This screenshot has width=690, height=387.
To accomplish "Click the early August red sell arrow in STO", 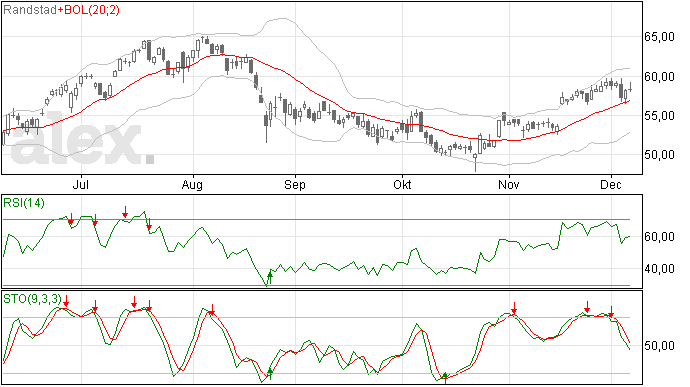I will [x=212, y=310].
